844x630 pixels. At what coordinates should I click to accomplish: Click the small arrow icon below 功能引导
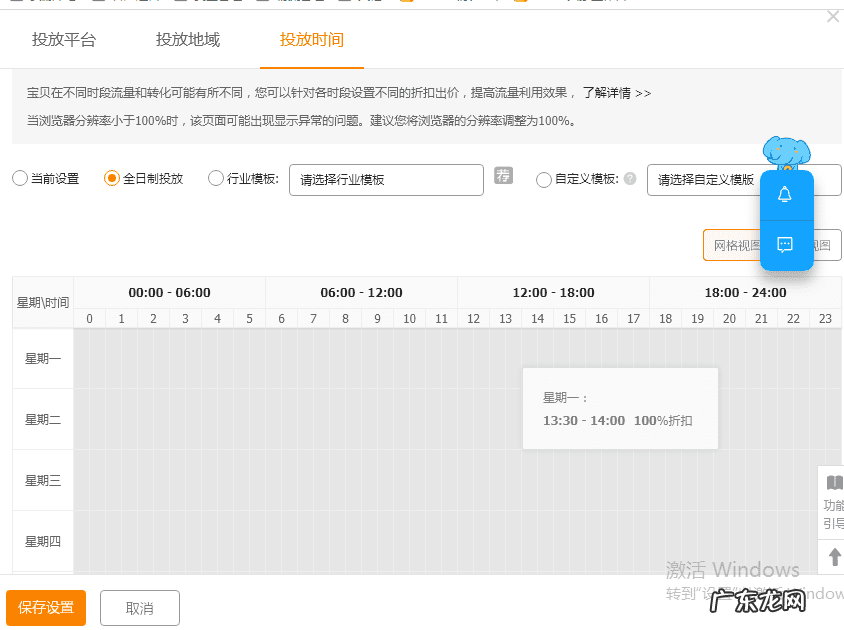tap(836, 557)
